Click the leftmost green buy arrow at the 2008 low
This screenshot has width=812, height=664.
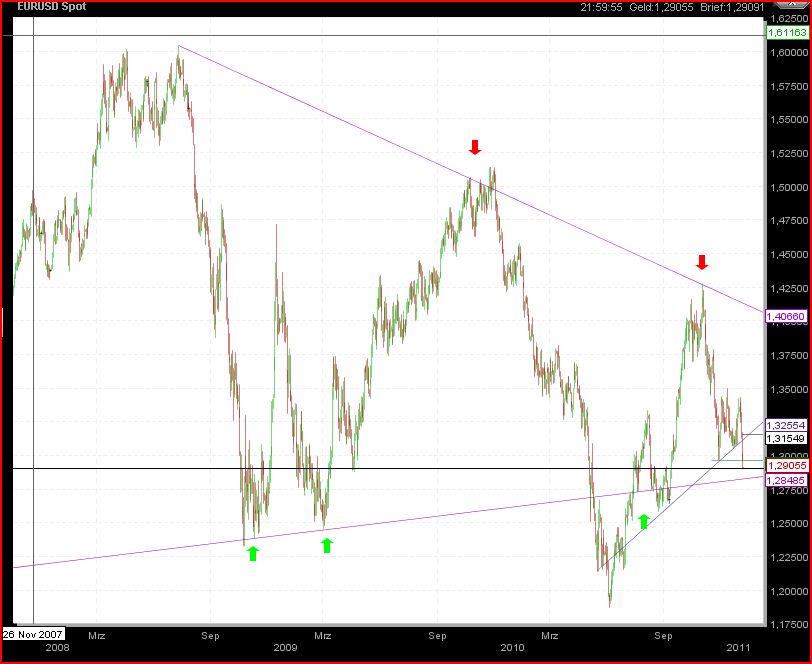click(253, 553)
